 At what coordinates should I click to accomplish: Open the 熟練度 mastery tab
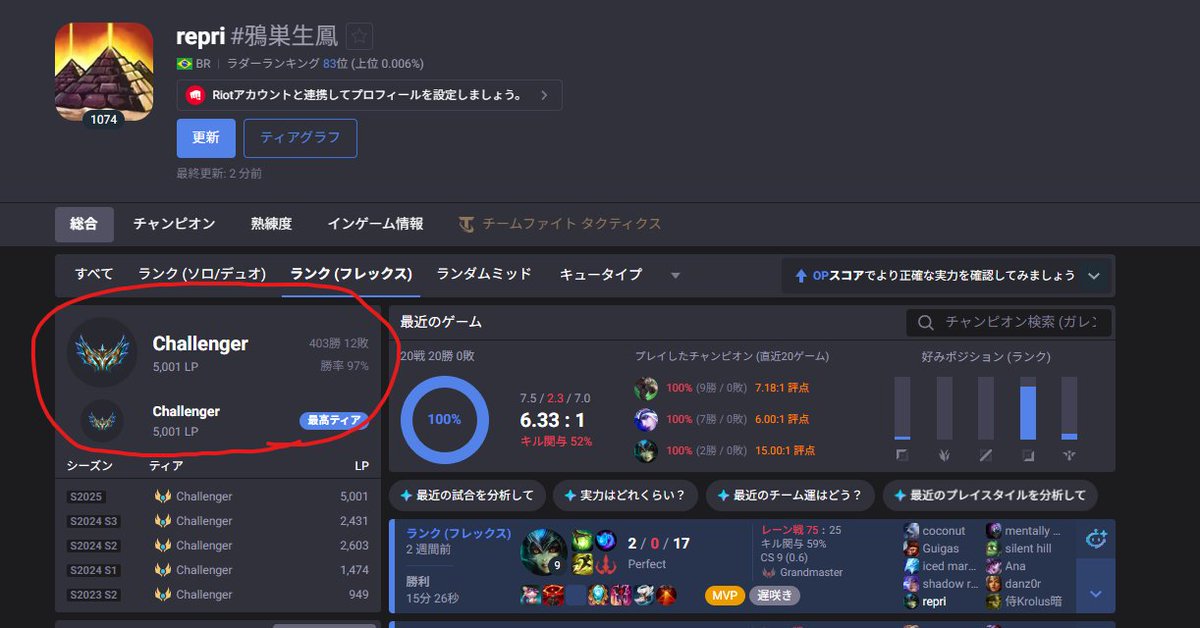[x=271, y=224]
